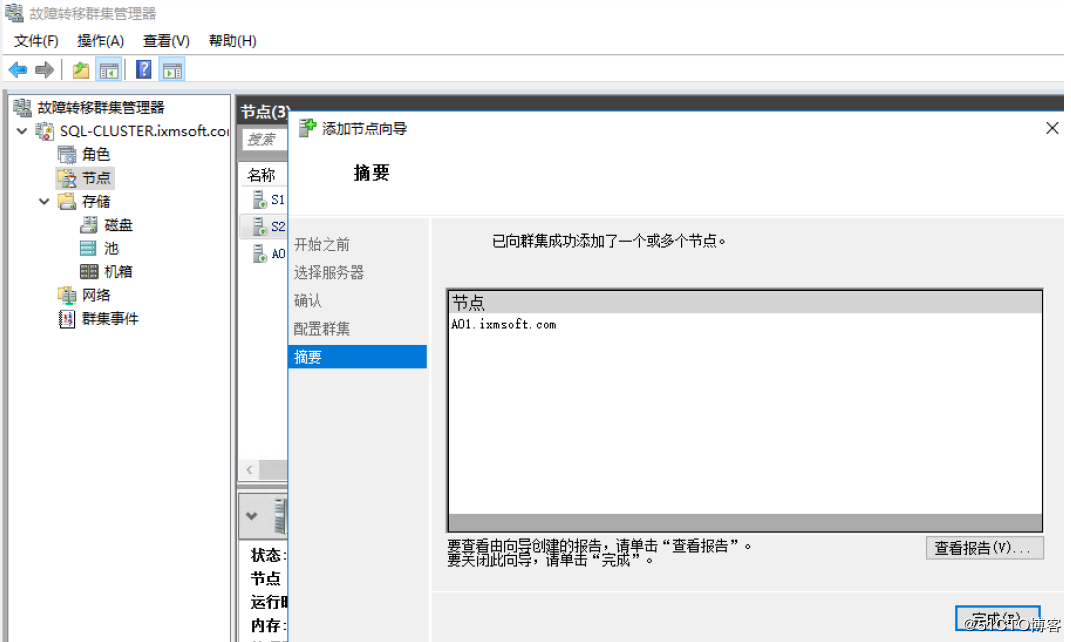Click the 存储 storage folder icon
The width and height of the screenshot is (1071, 642).
[67, 201]
